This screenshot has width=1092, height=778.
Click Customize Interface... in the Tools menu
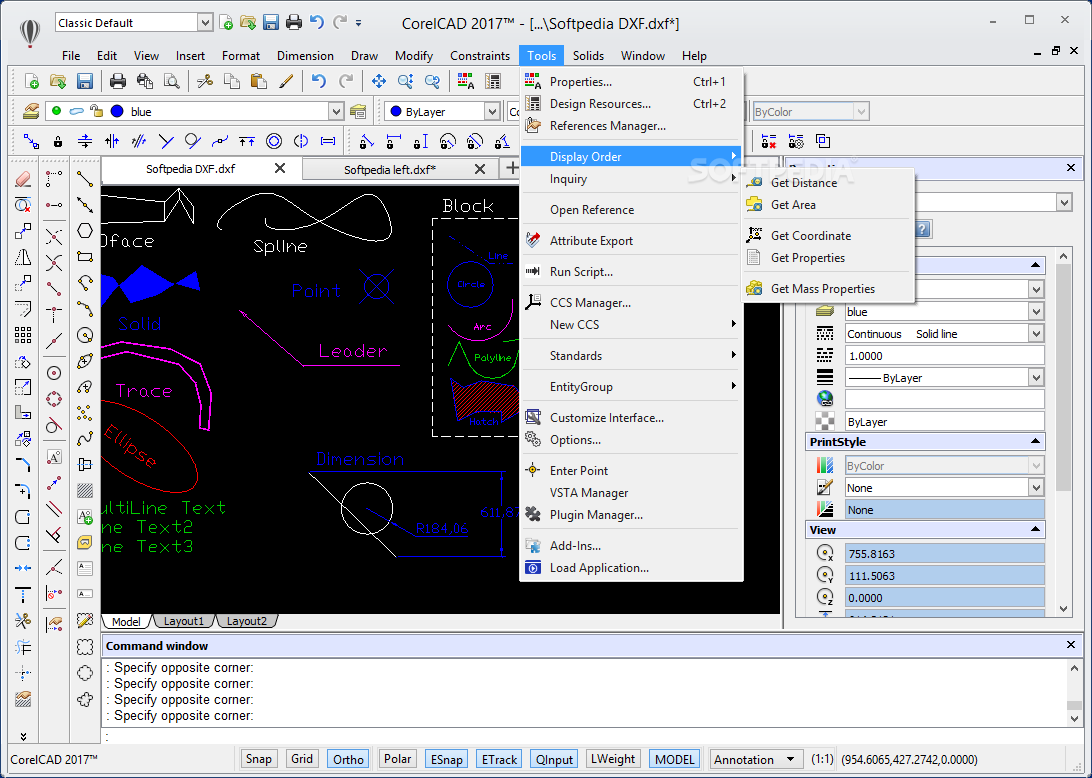coord(632,417)
